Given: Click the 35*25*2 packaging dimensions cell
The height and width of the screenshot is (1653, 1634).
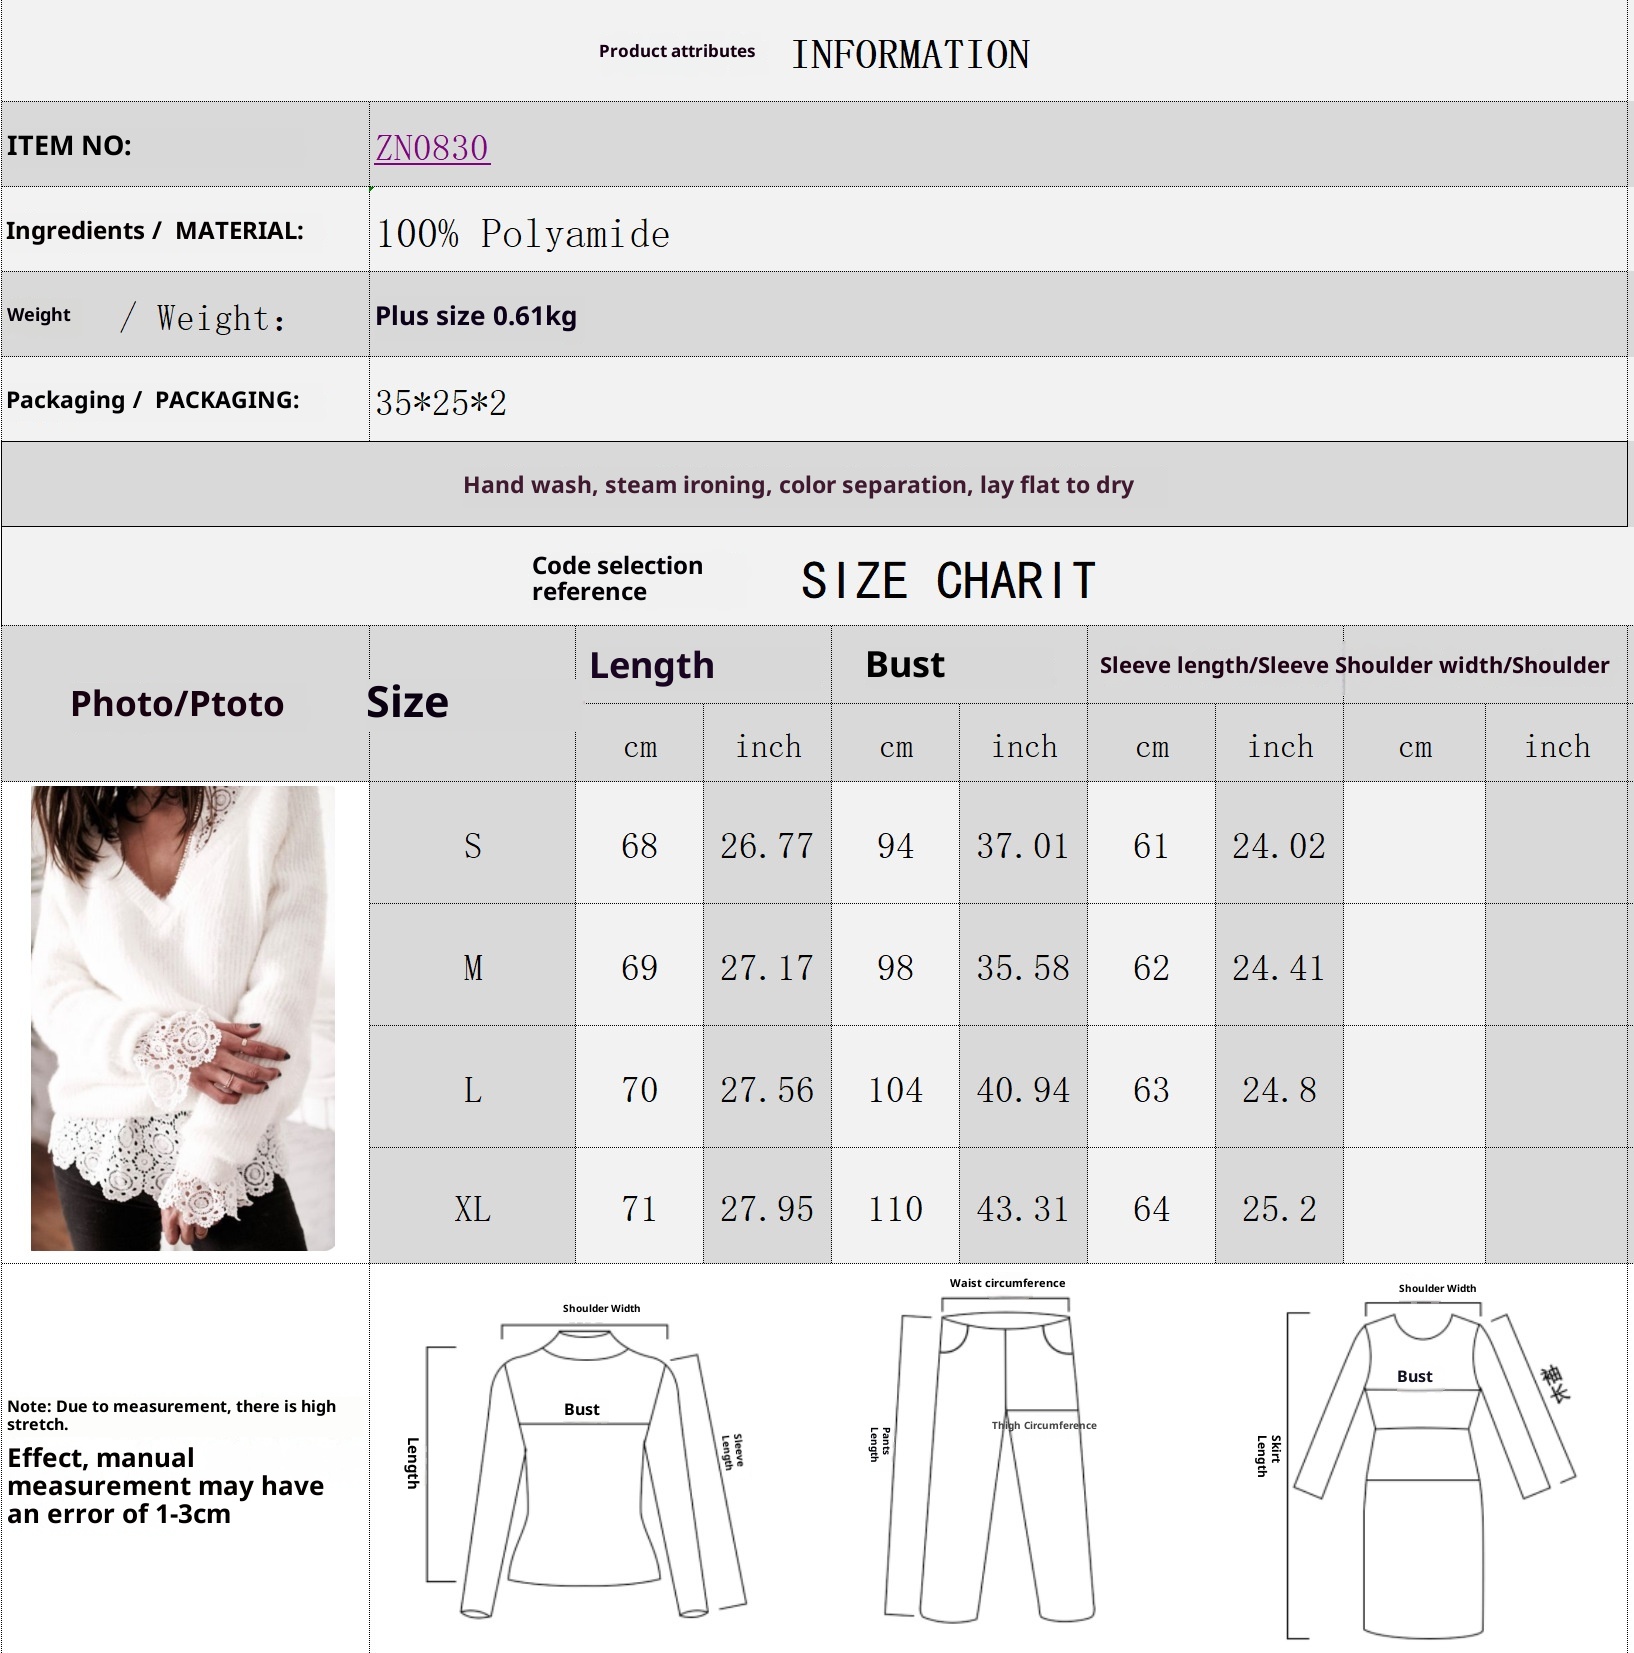Looking at the screenshot, I should click(441, 403).
